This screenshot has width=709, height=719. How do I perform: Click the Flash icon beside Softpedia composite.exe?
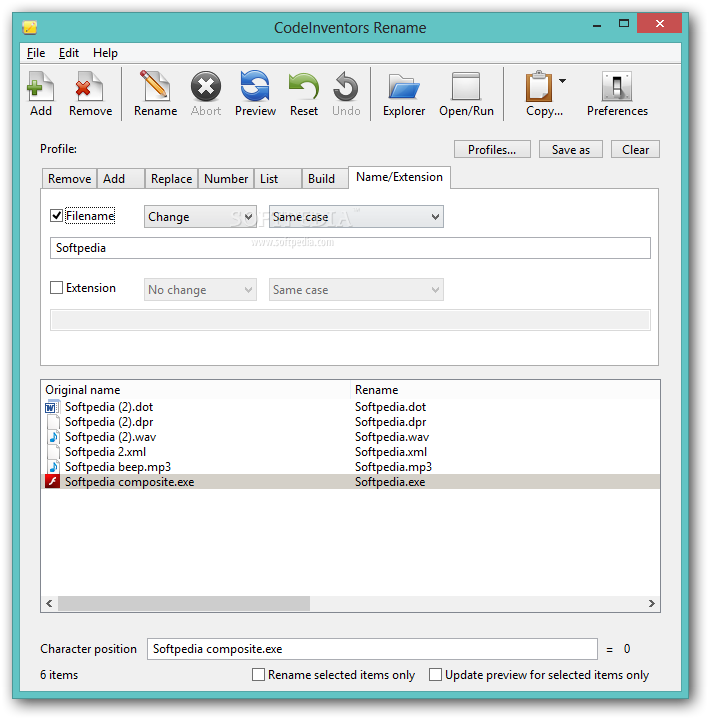coord(52,481)
